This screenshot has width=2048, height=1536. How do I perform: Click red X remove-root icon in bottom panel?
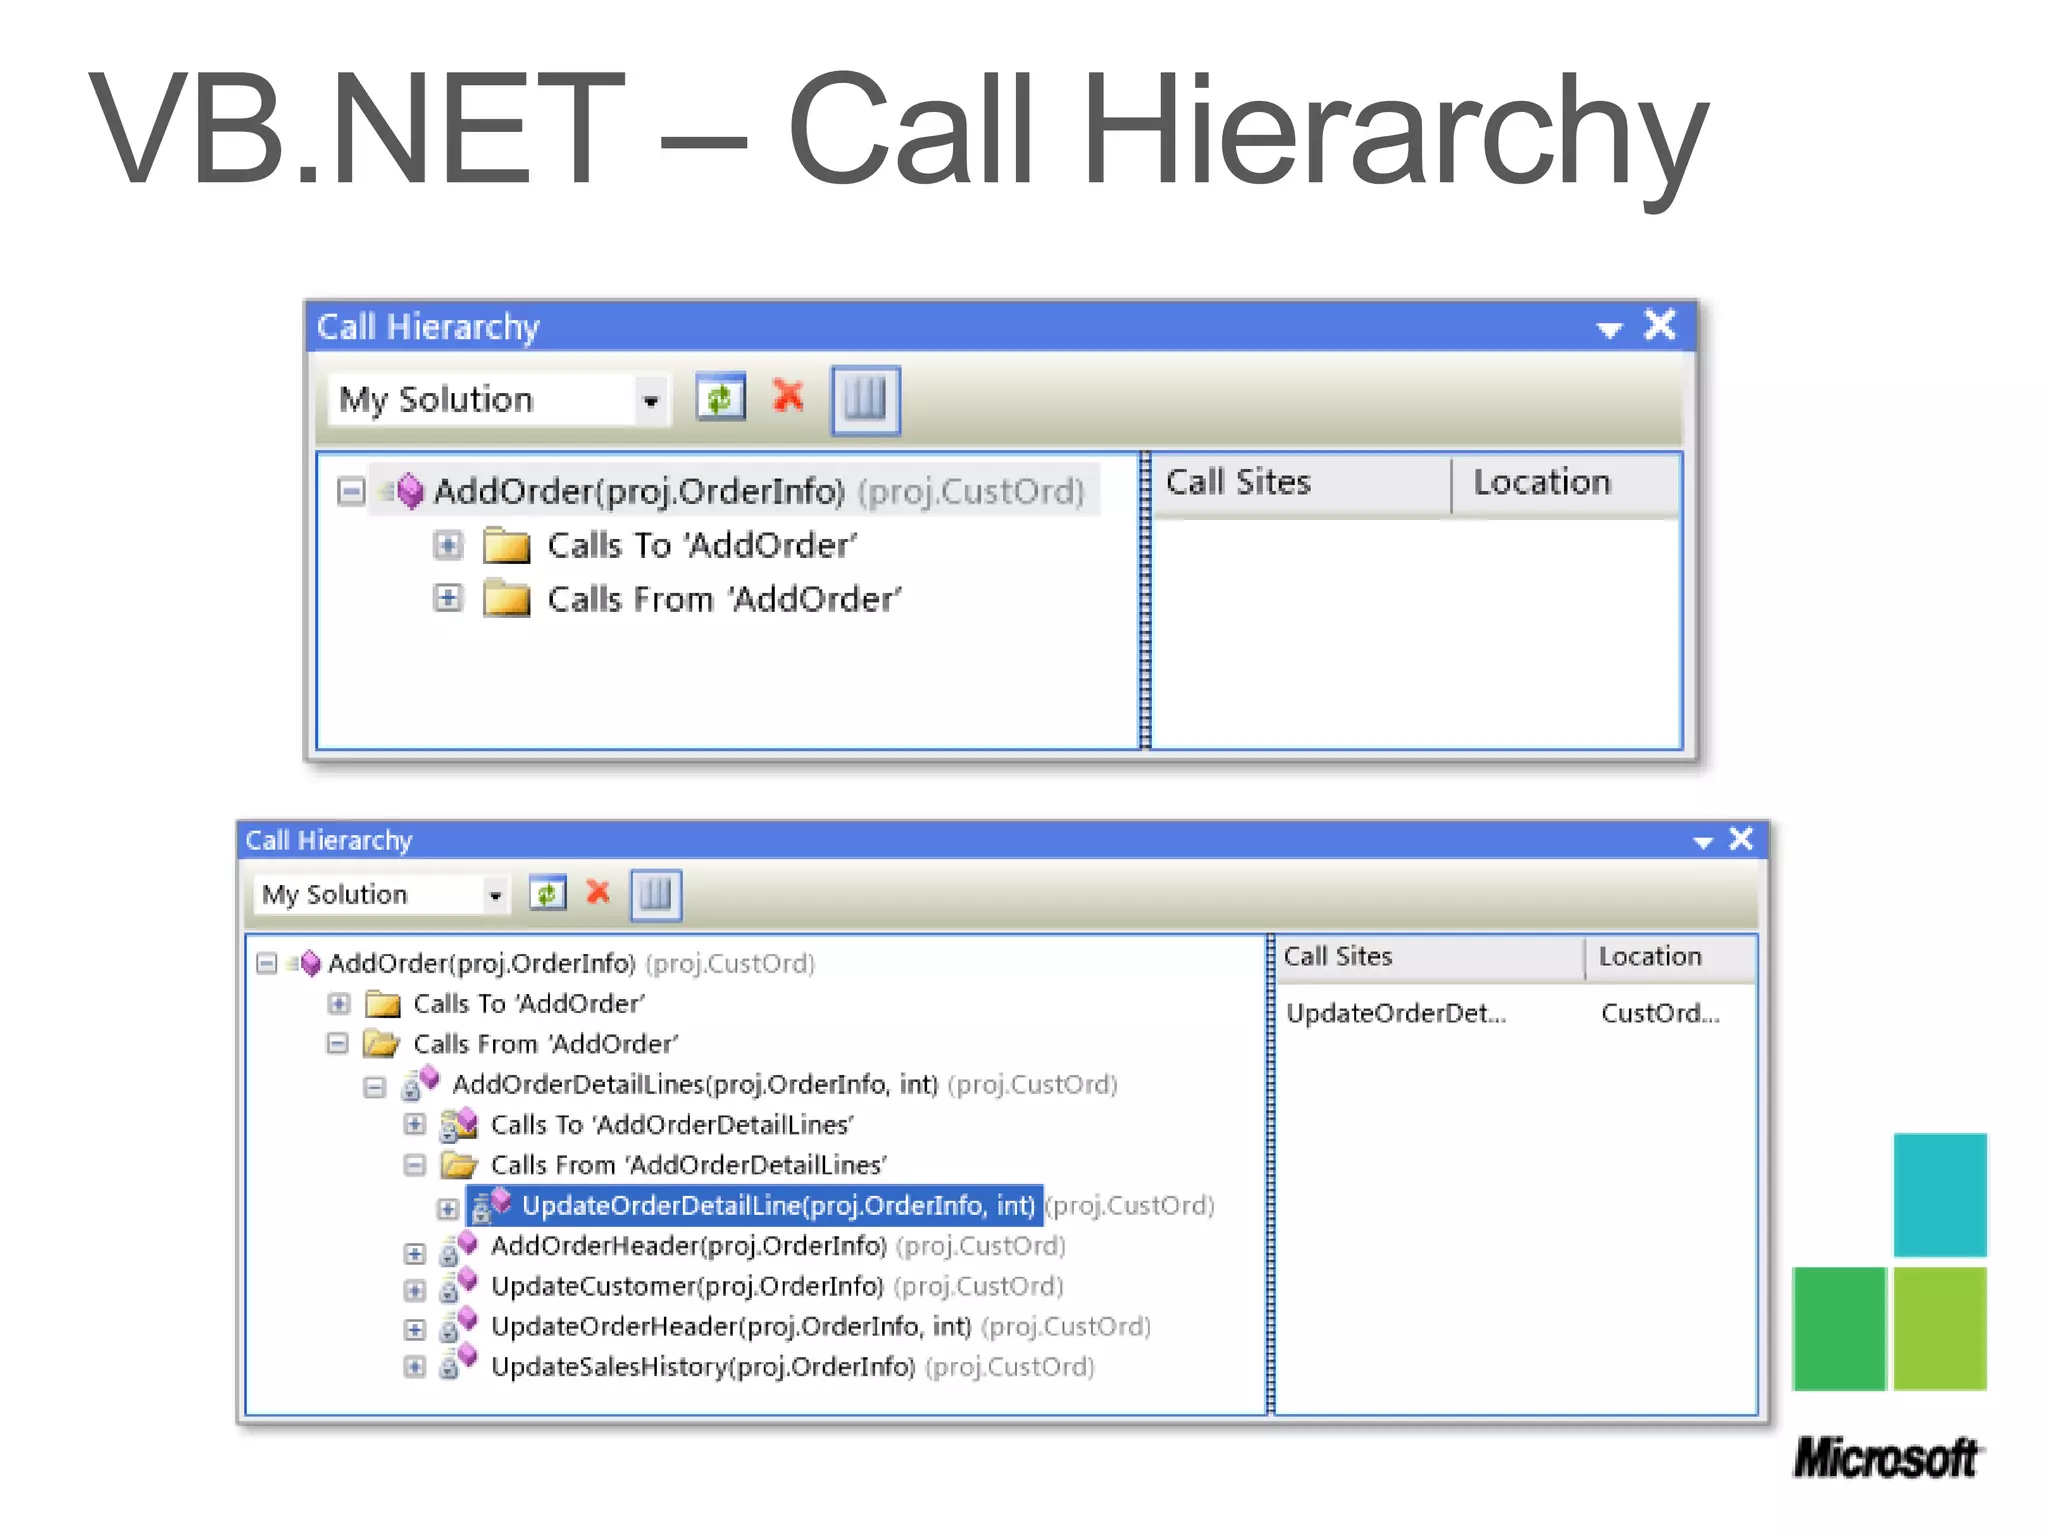point(598,892)
